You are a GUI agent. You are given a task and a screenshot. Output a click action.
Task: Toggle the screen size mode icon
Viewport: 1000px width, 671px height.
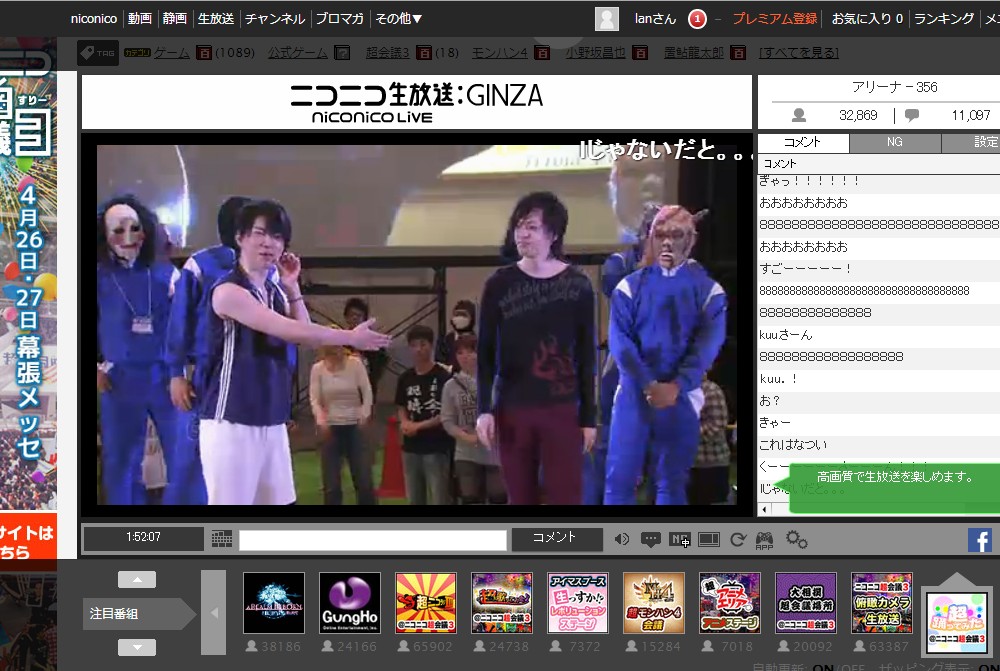point(709,540)
